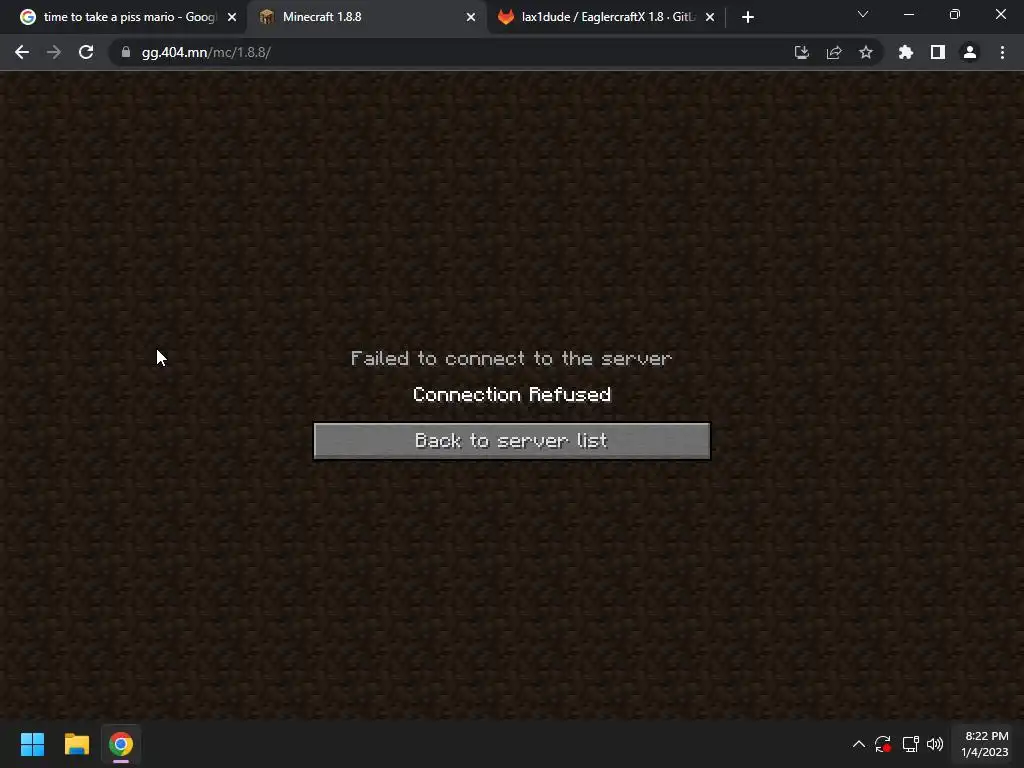The width and height of the screenshot is (1024, 768).
Task: Close the Google search tab
Action: pos(232,17)
